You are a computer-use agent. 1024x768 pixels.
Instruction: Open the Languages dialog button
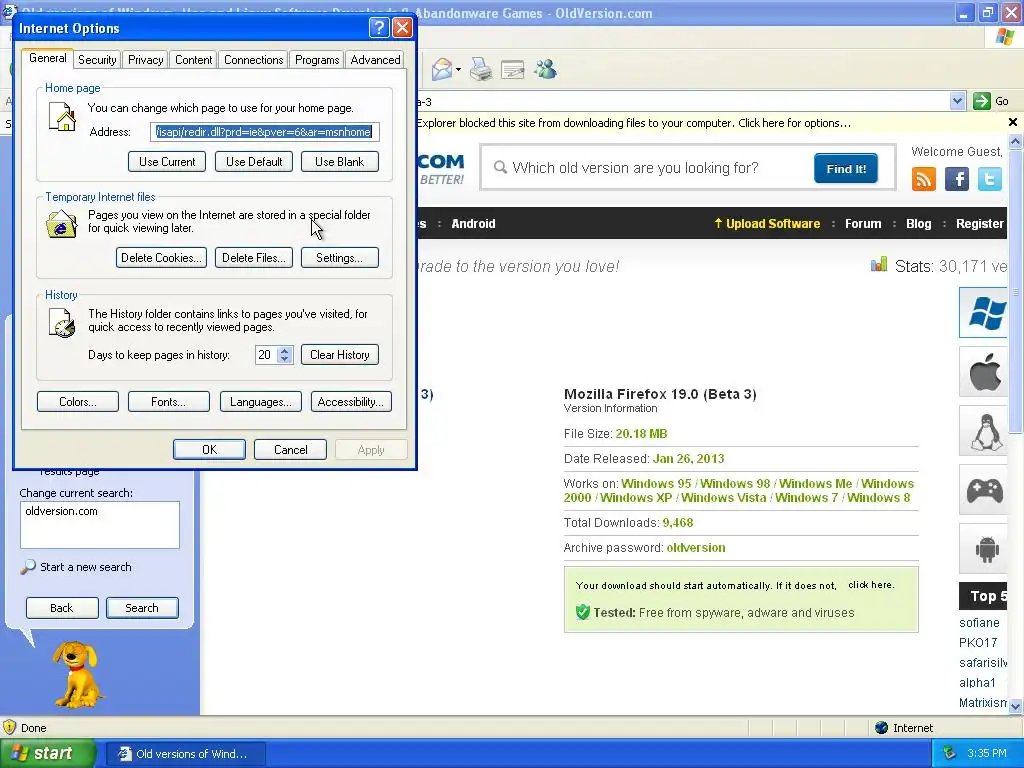261,402
